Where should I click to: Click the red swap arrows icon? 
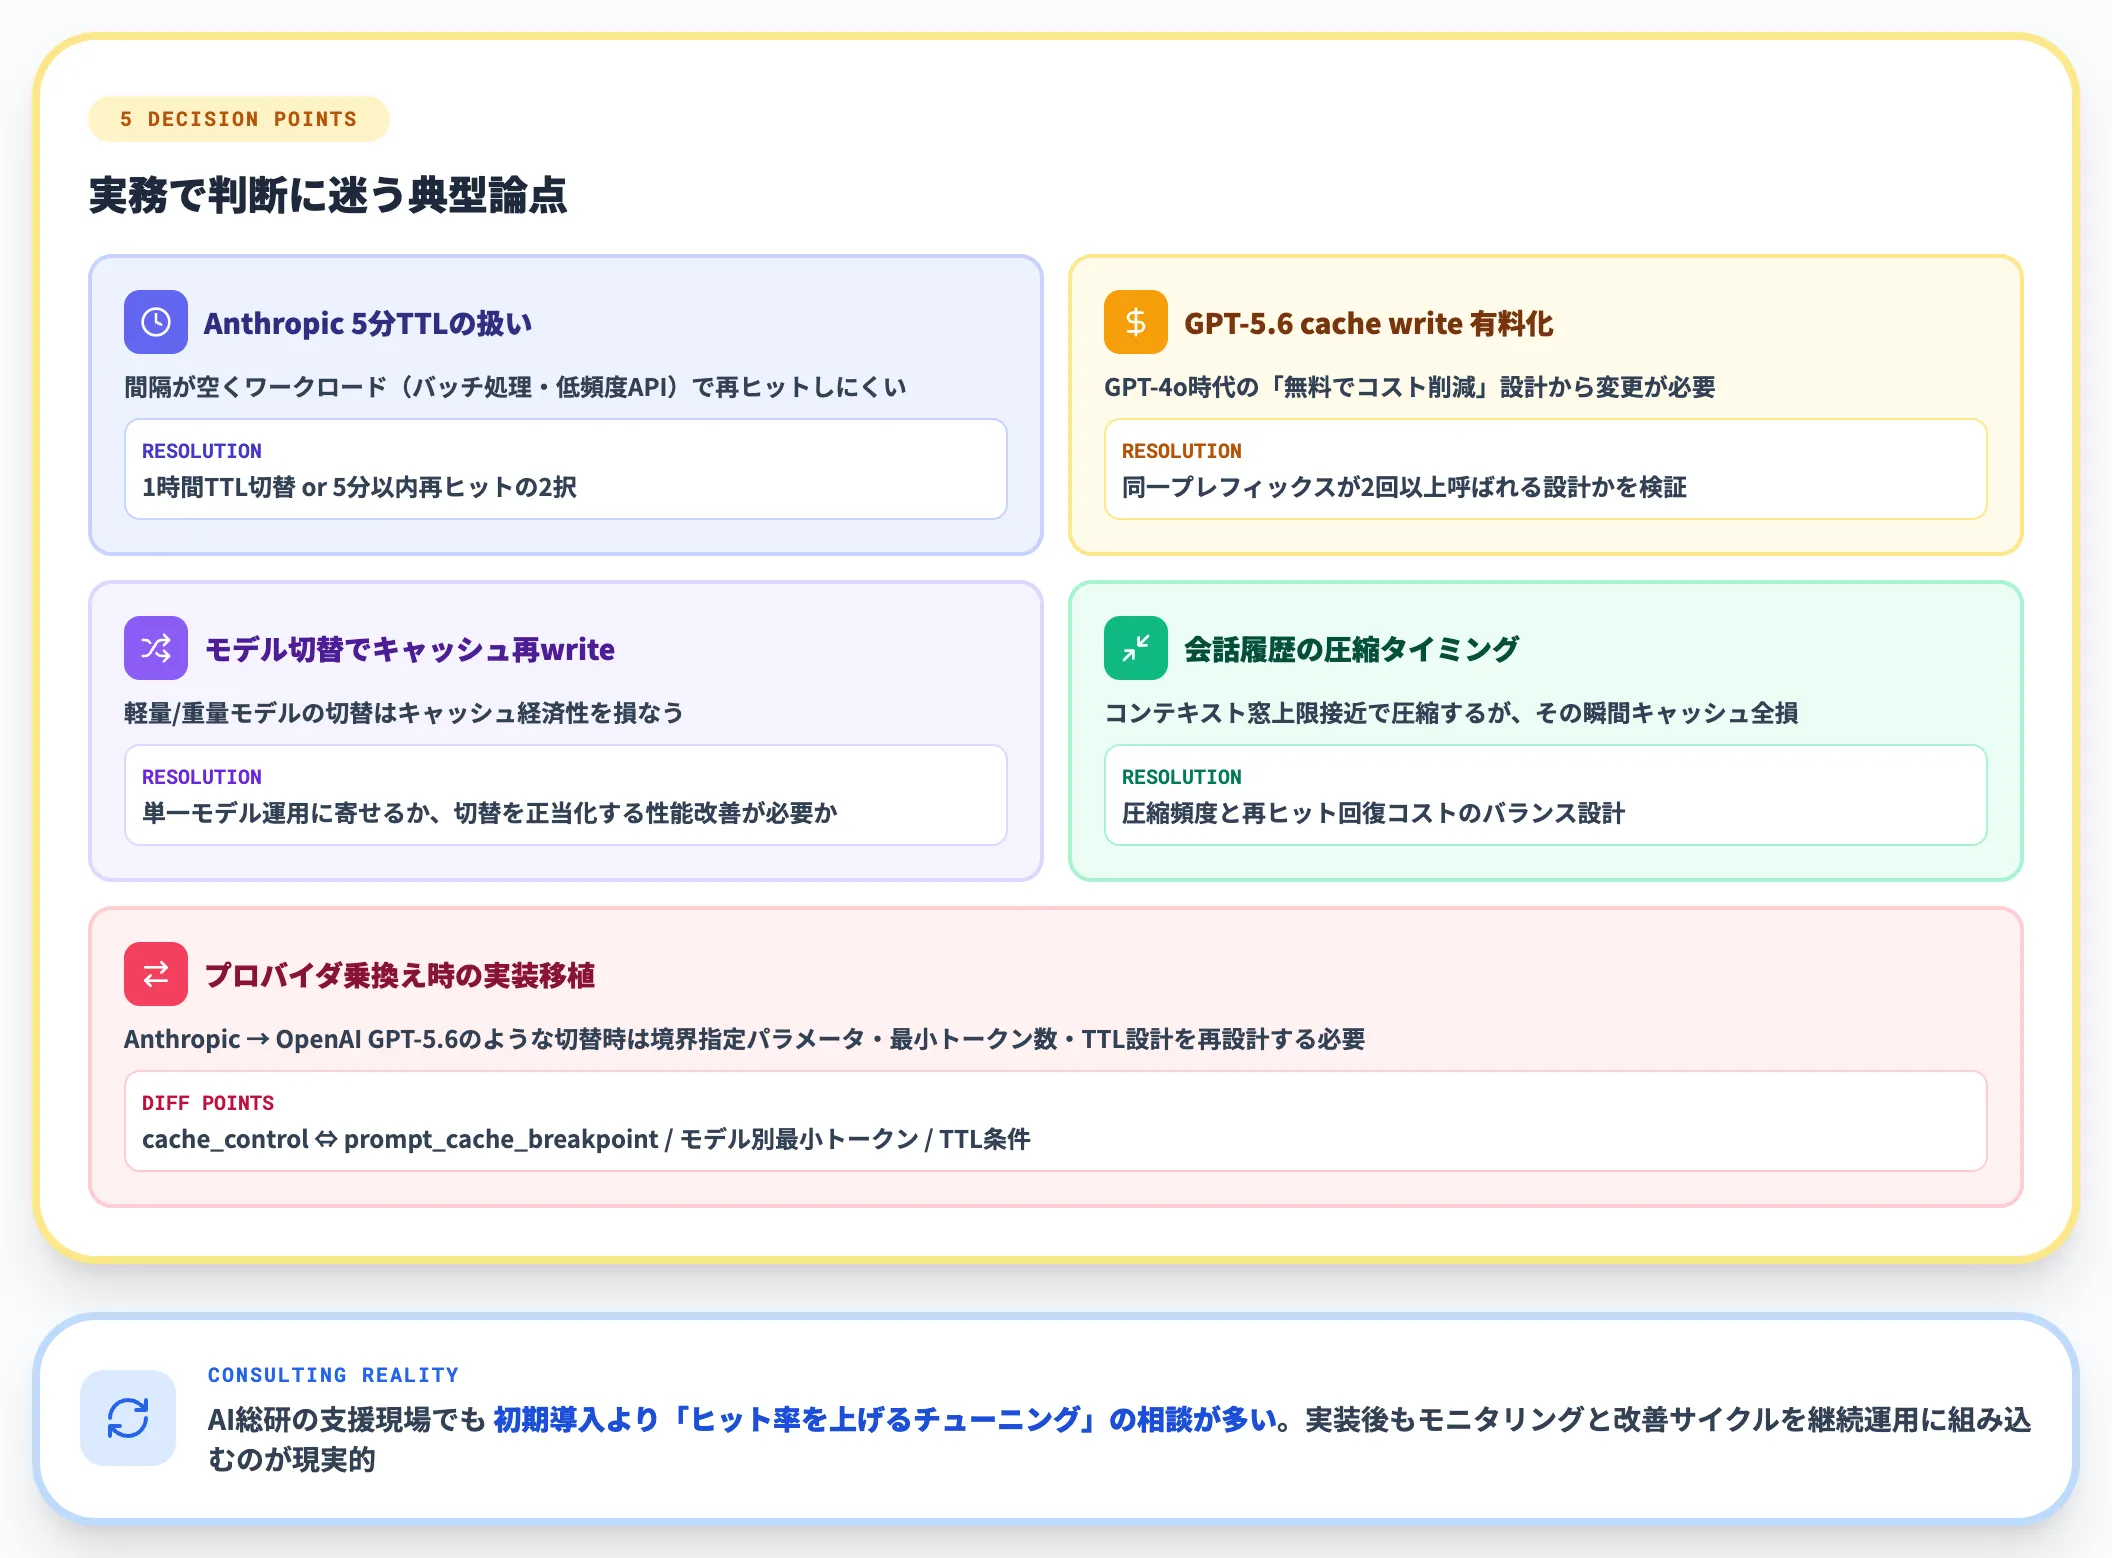tap(156, 974)
